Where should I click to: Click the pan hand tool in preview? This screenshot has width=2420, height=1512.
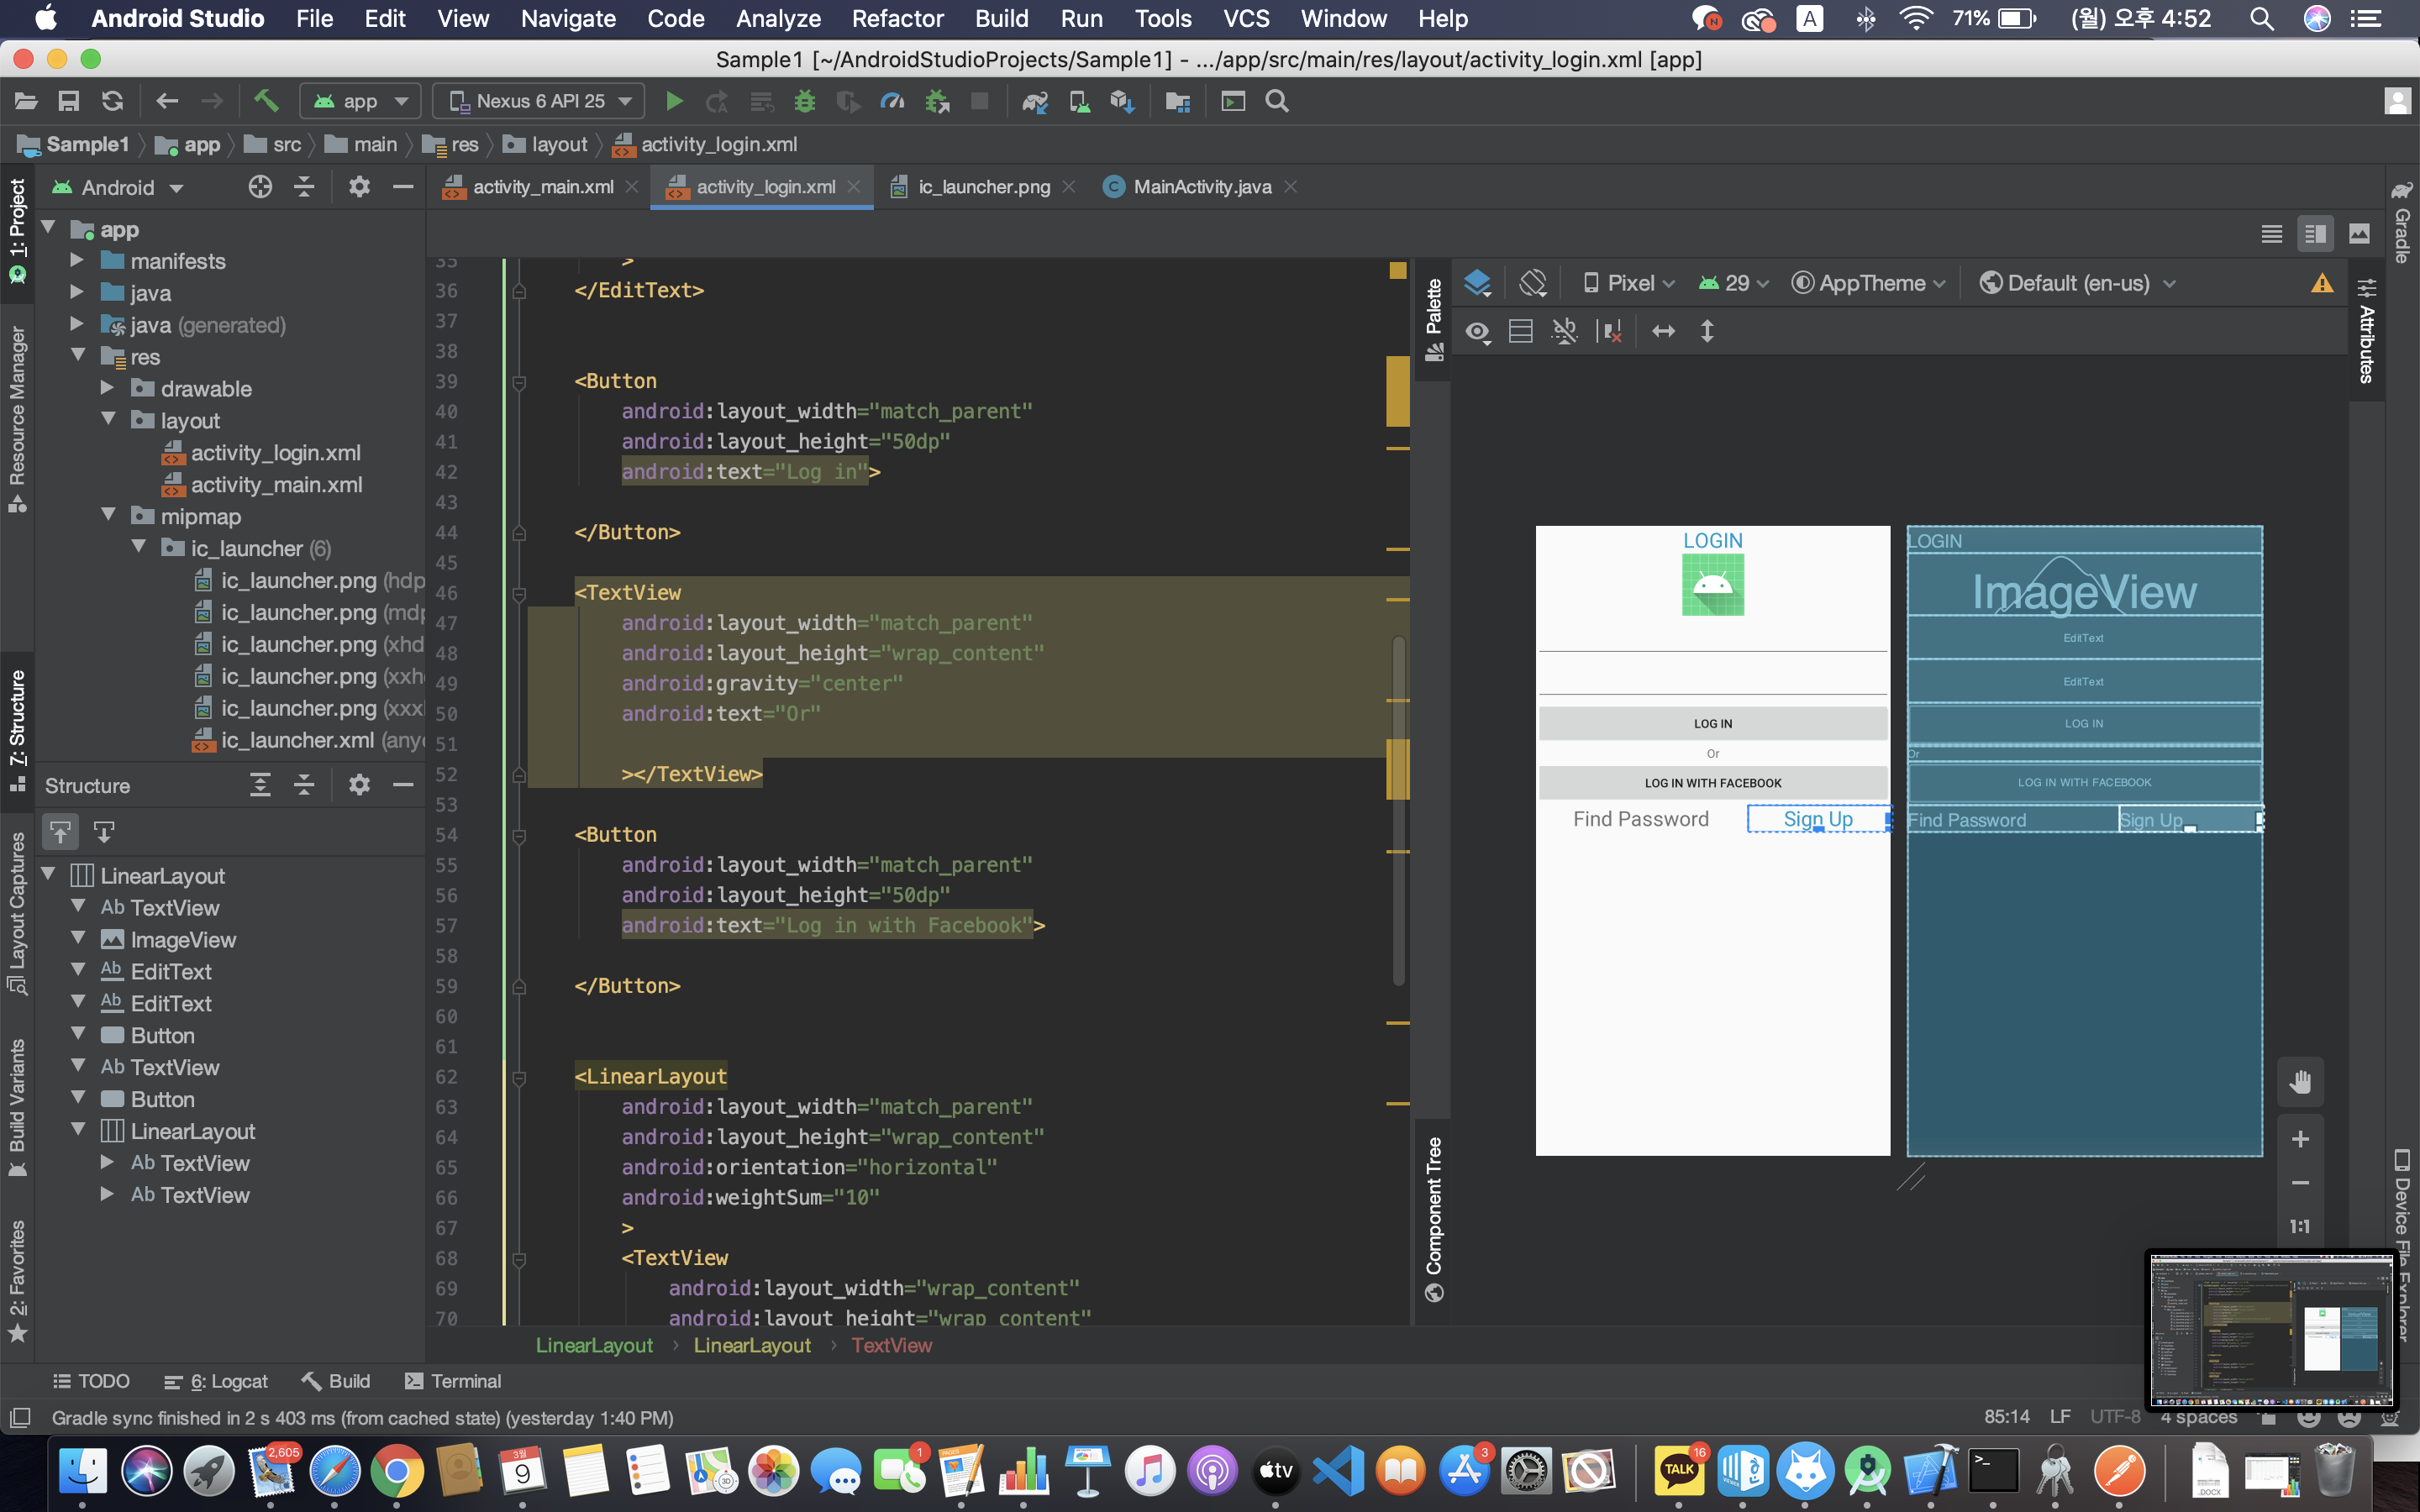coord(2299,1083)
